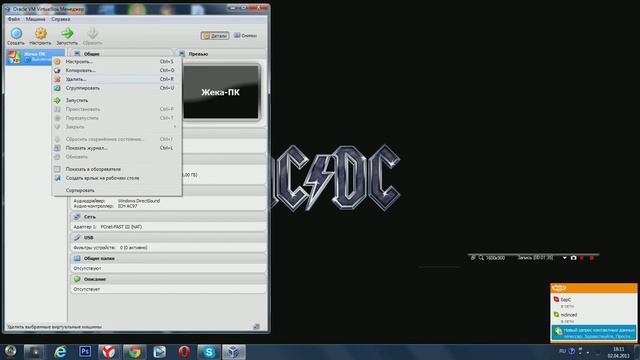Choose Копировать... in the context menu

(x=117, y=70)
